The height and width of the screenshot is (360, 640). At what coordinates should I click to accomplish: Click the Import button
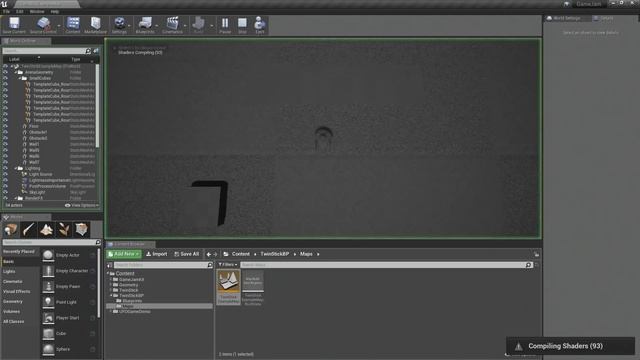(157, 254)
